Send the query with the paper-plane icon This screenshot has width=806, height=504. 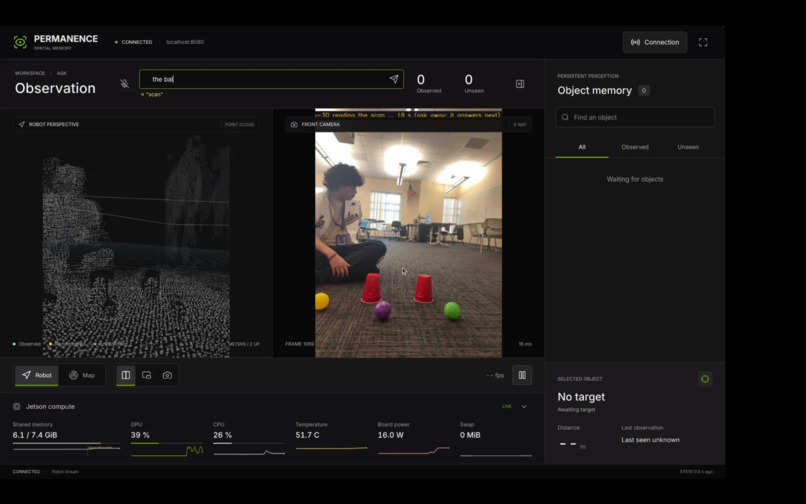(394, 79)
